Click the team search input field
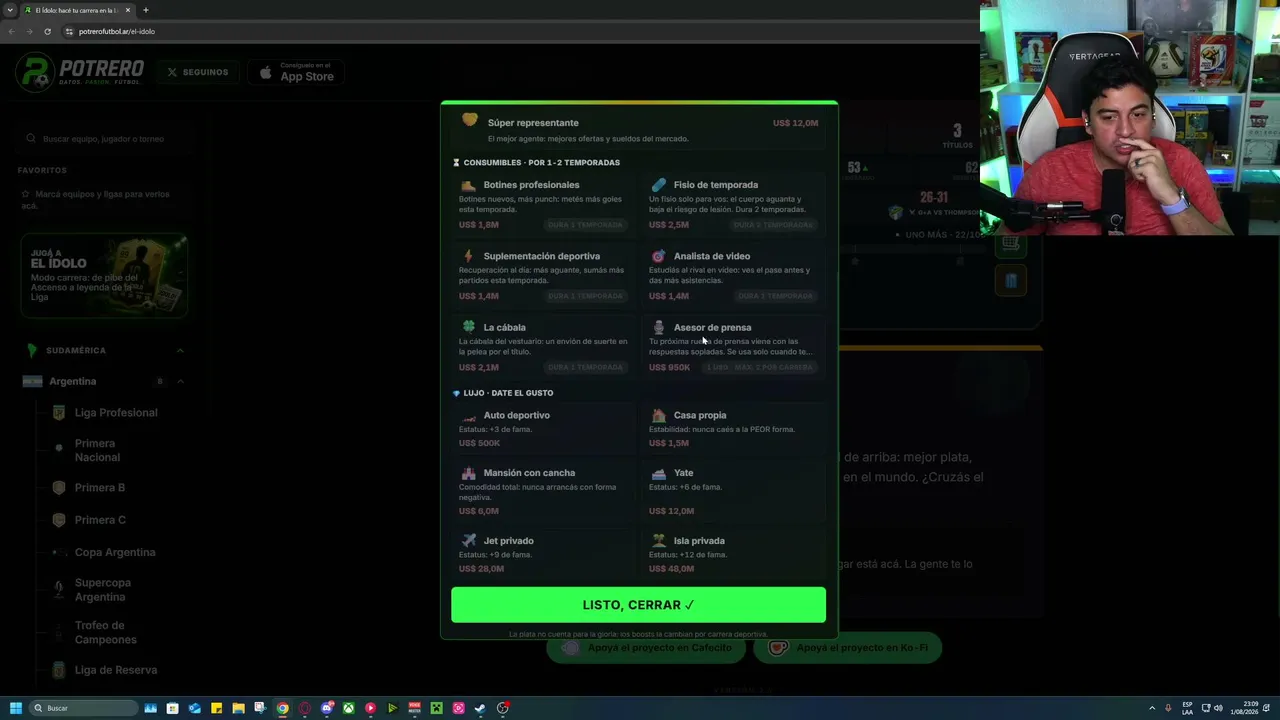 (102, 139)
